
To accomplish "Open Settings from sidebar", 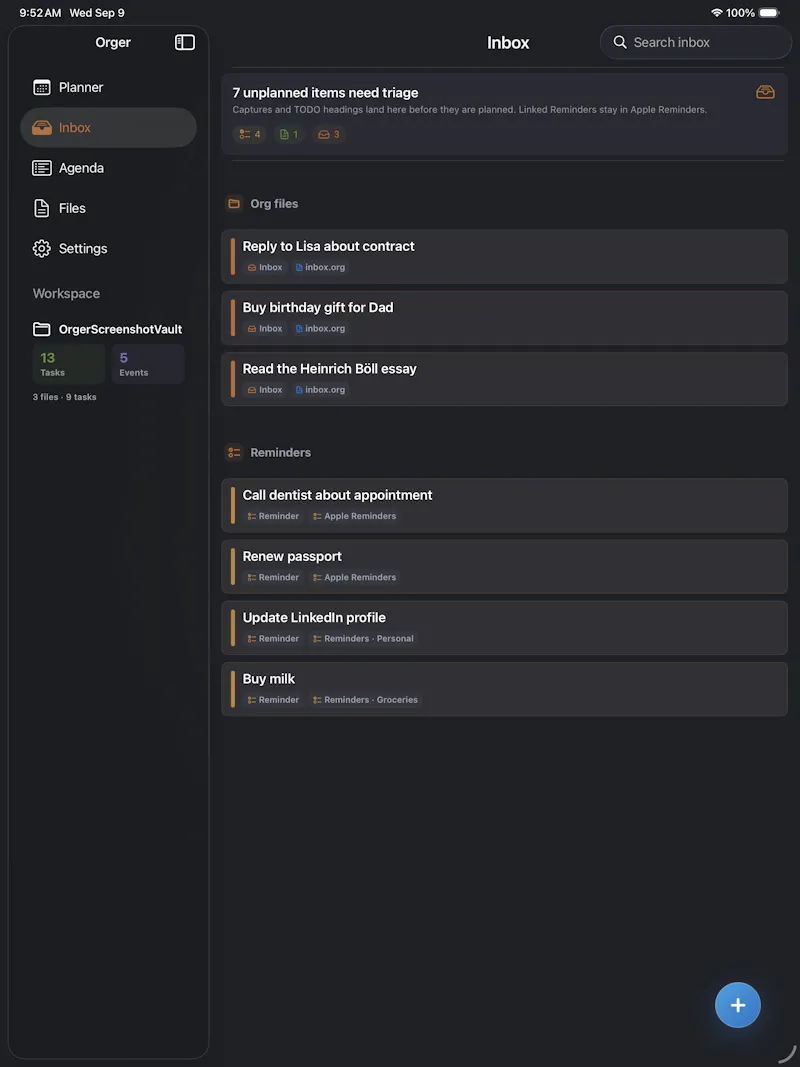I will click(x=109, y=248).
